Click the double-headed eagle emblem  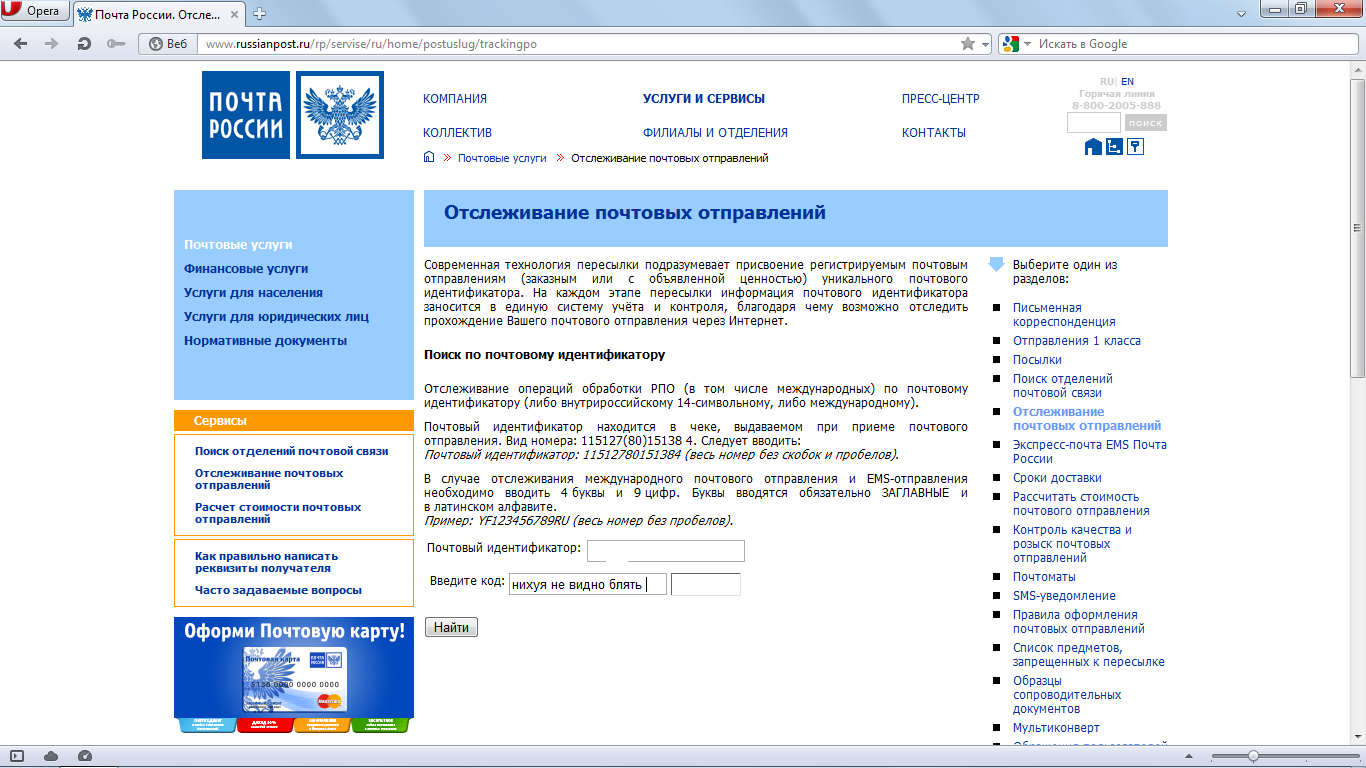(340, 115)
